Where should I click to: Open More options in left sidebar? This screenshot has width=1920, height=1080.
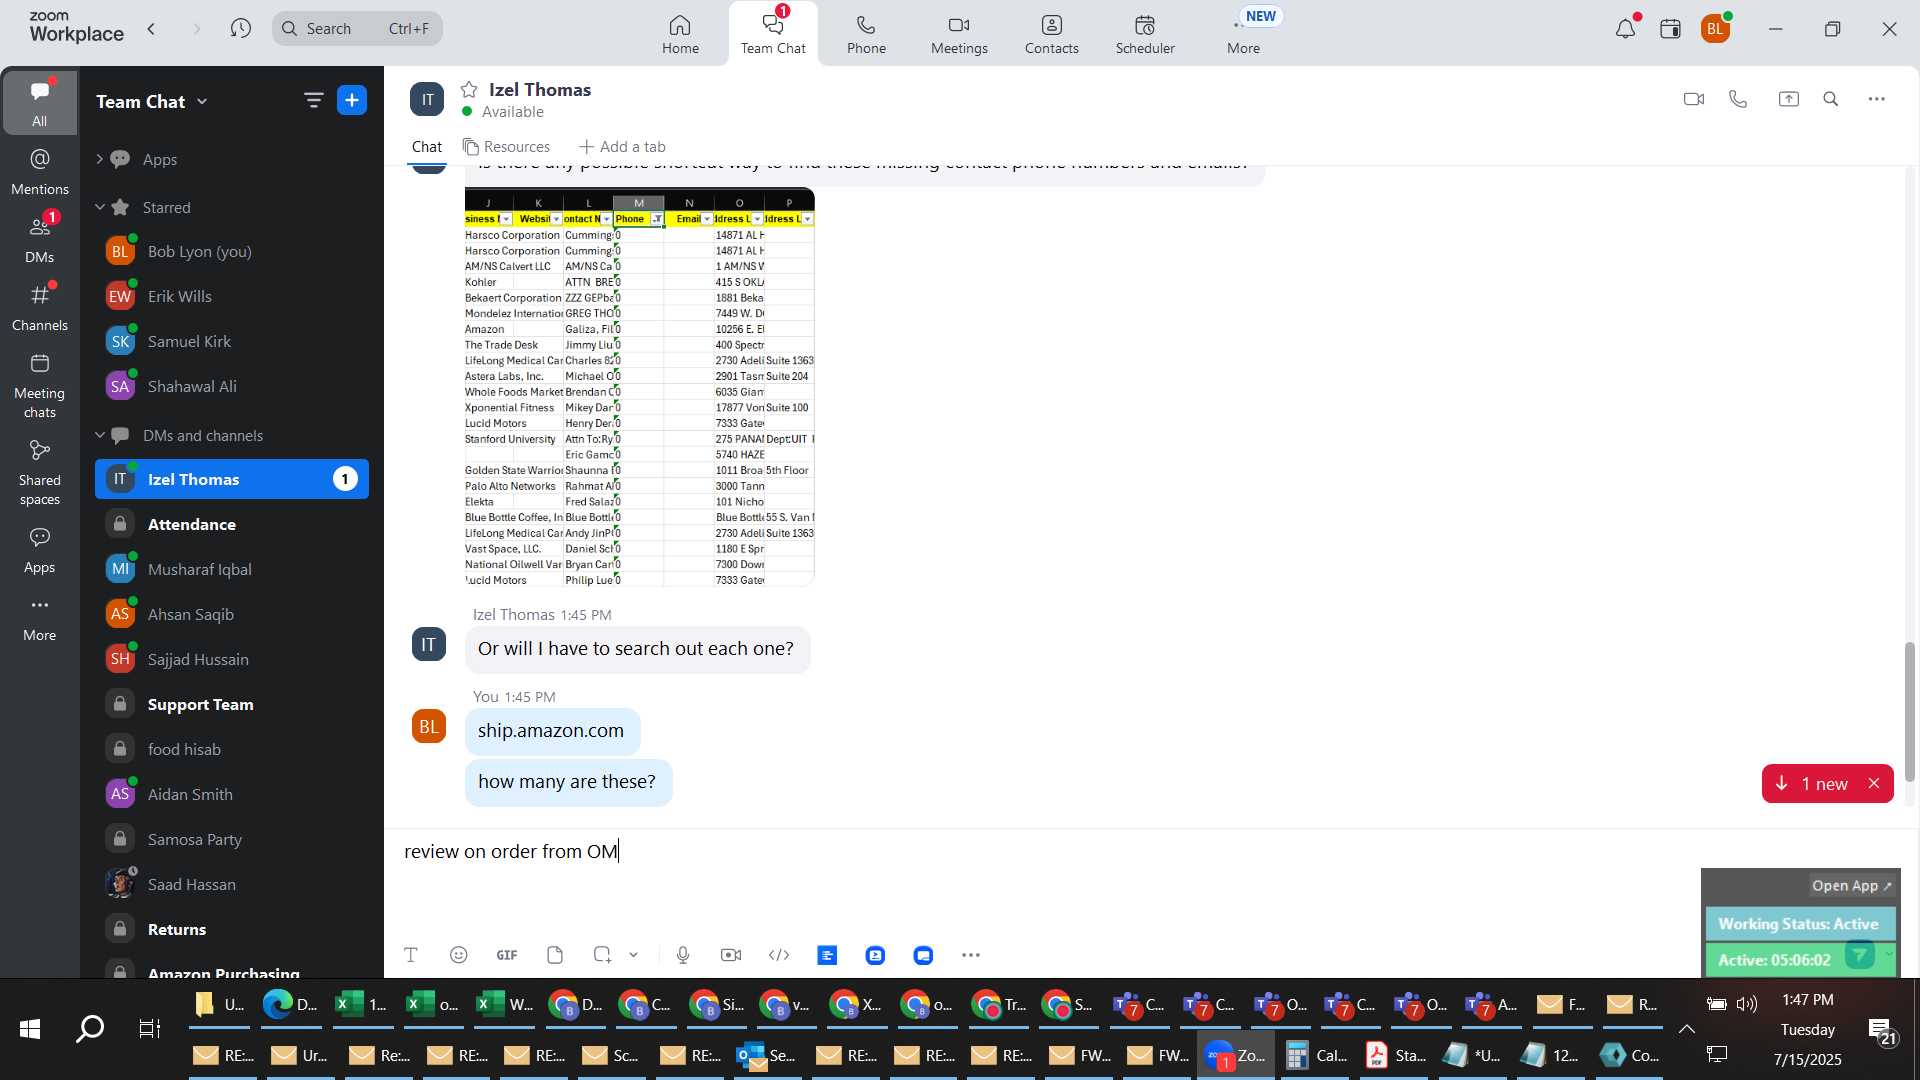coord(39,618)
